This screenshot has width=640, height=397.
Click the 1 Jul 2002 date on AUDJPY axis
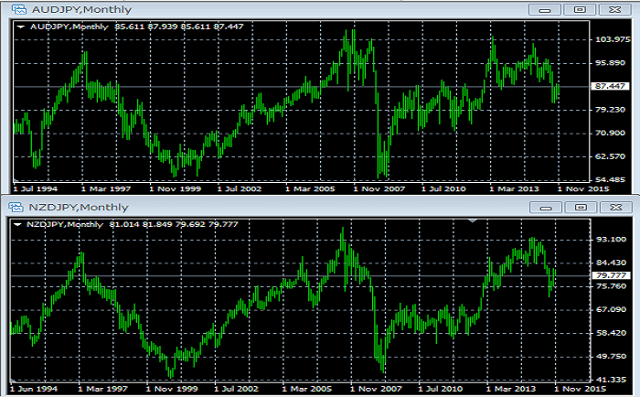pyautogui.click(x=239, y=189)
